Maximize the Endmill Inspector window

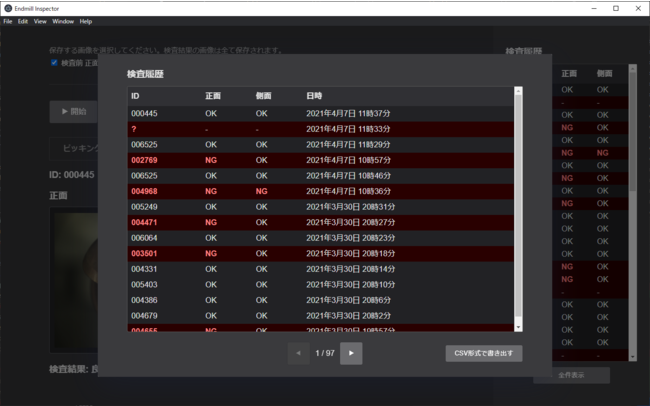[x=615, y=8]
